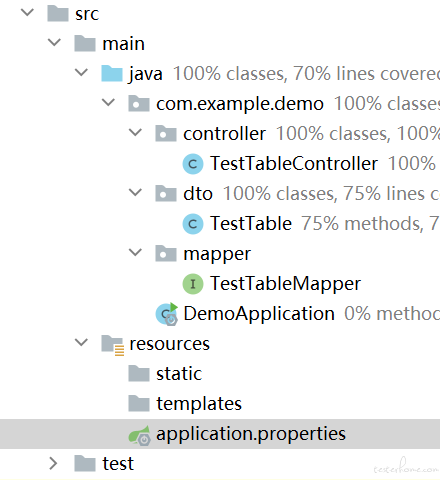440x480 pixels.
Task: Select the static folder
Action: pyautogui.click(x=179, y=374)
